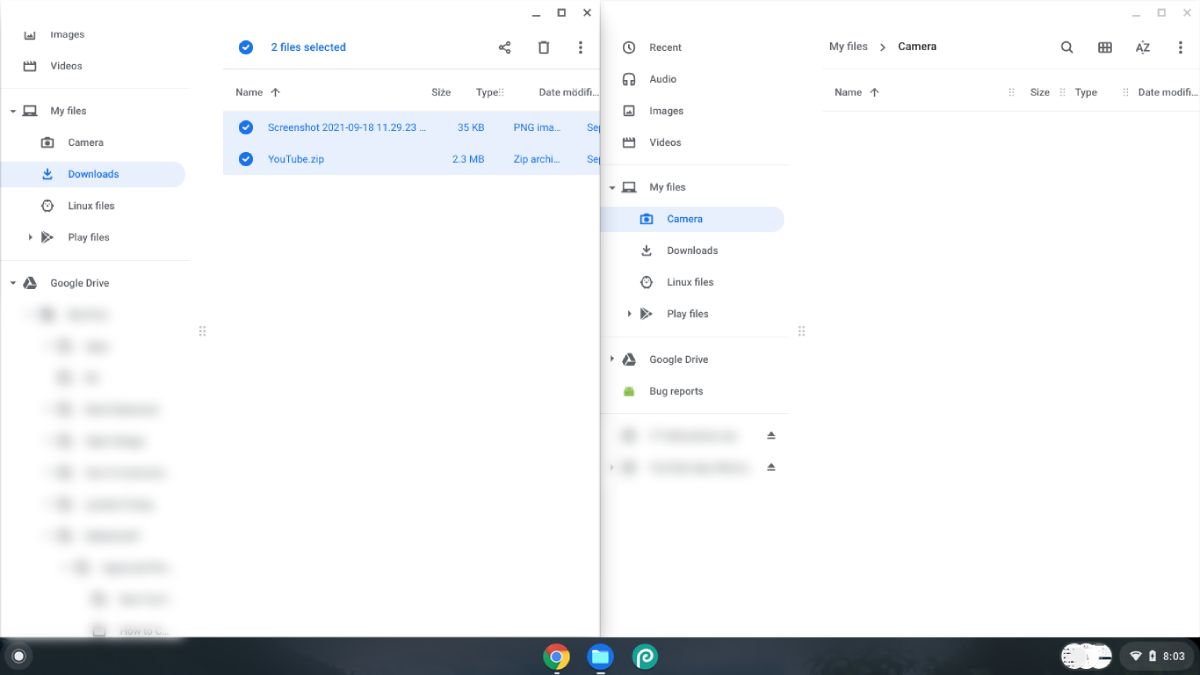Screen dimensions: 1200x675
Task: Eject the first external drive
Action: click(x=770, y=435)
